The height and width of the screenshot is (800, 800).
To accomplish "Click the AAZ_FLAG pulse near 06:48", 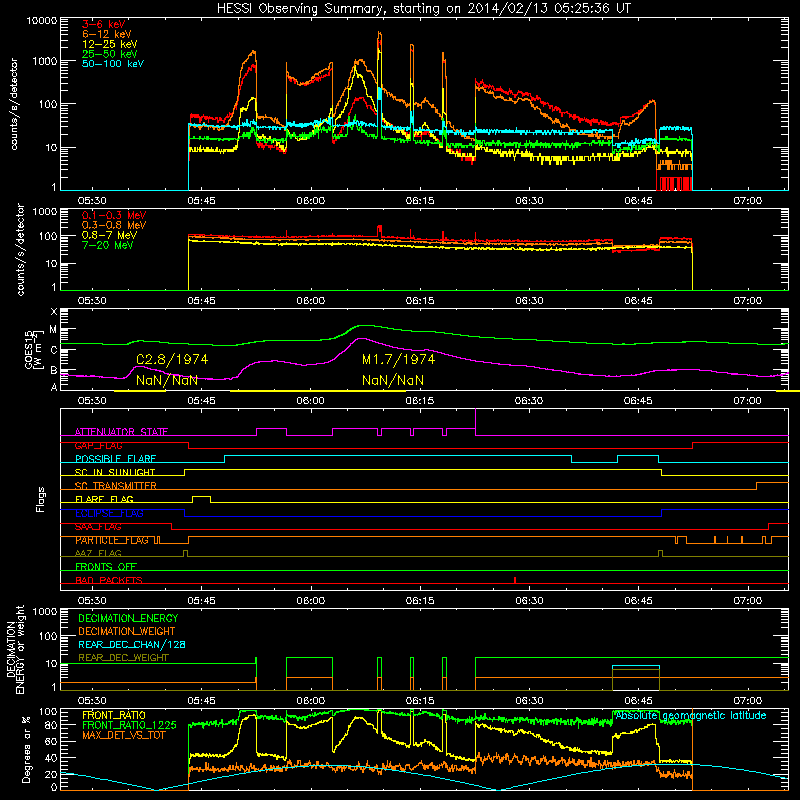I will tap(661, 554).
